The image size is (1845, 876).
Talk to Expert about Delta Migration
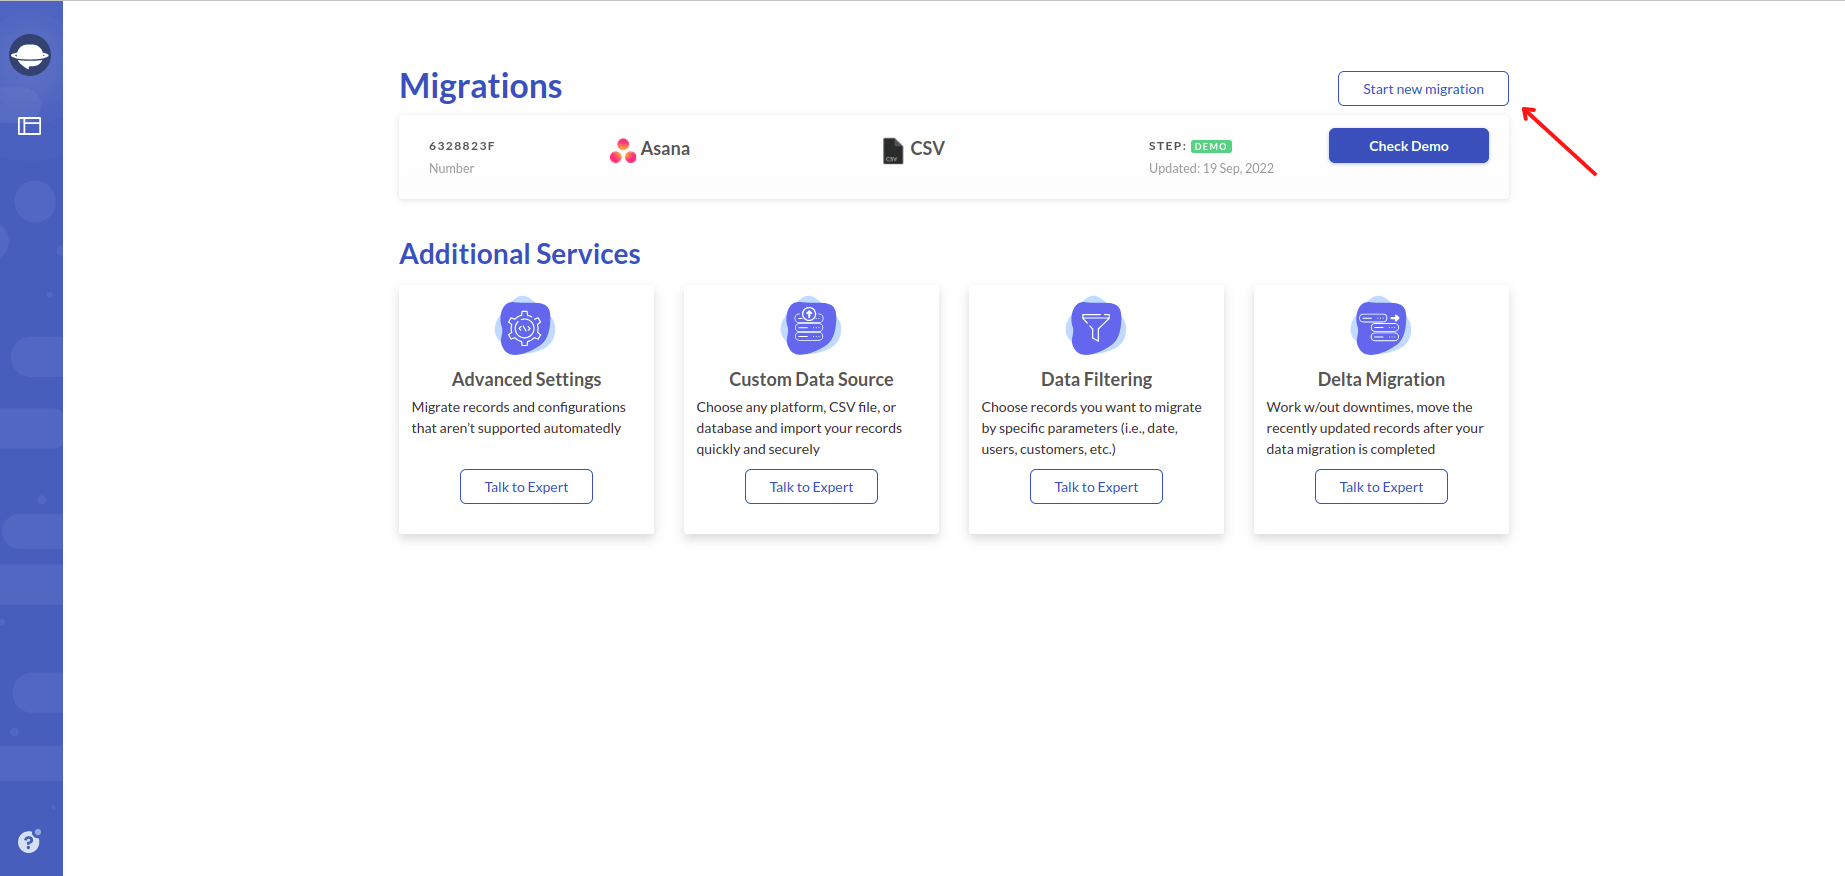1381,487
